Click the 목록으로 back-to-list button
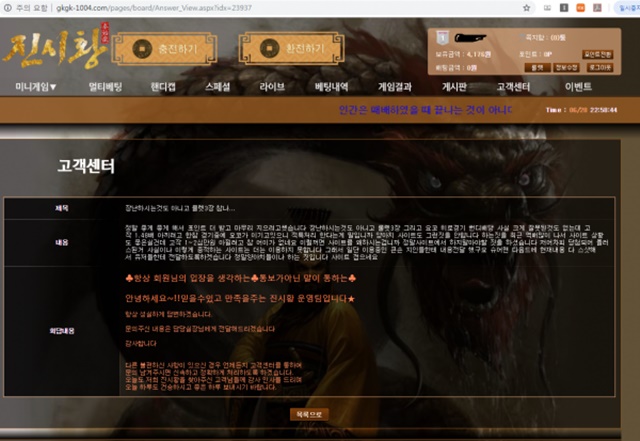Viewport: 640px width, 441px height. tap(309, 414)
